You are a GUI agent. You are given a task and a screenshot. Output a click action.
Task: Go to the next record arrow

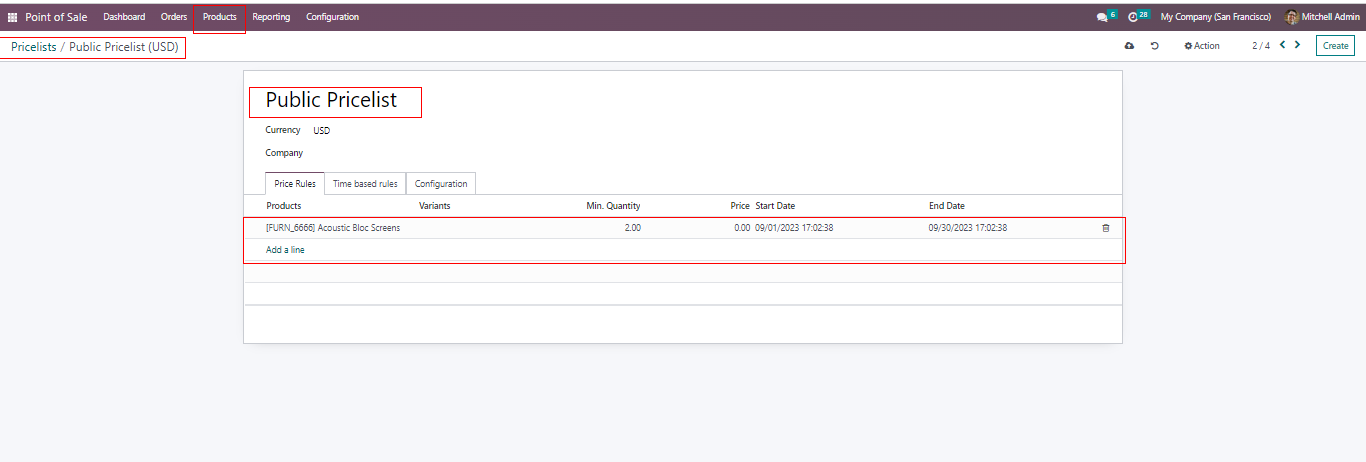point(1298,45)
